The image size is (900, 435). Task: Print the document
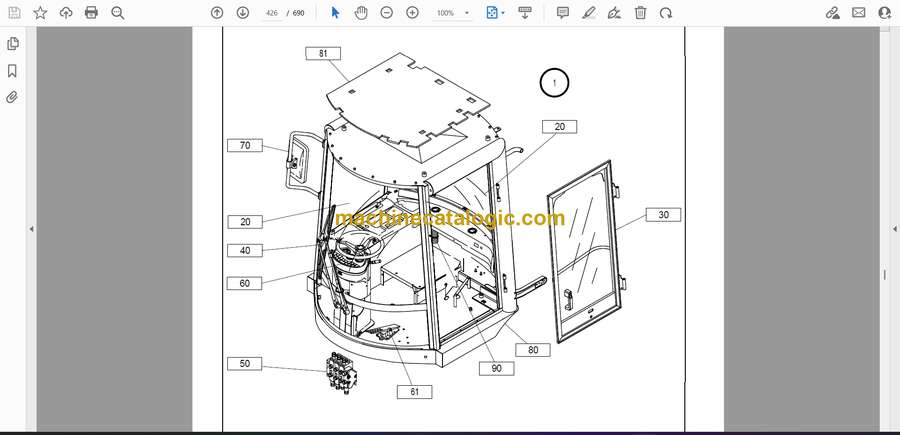(x=91, y=13)
